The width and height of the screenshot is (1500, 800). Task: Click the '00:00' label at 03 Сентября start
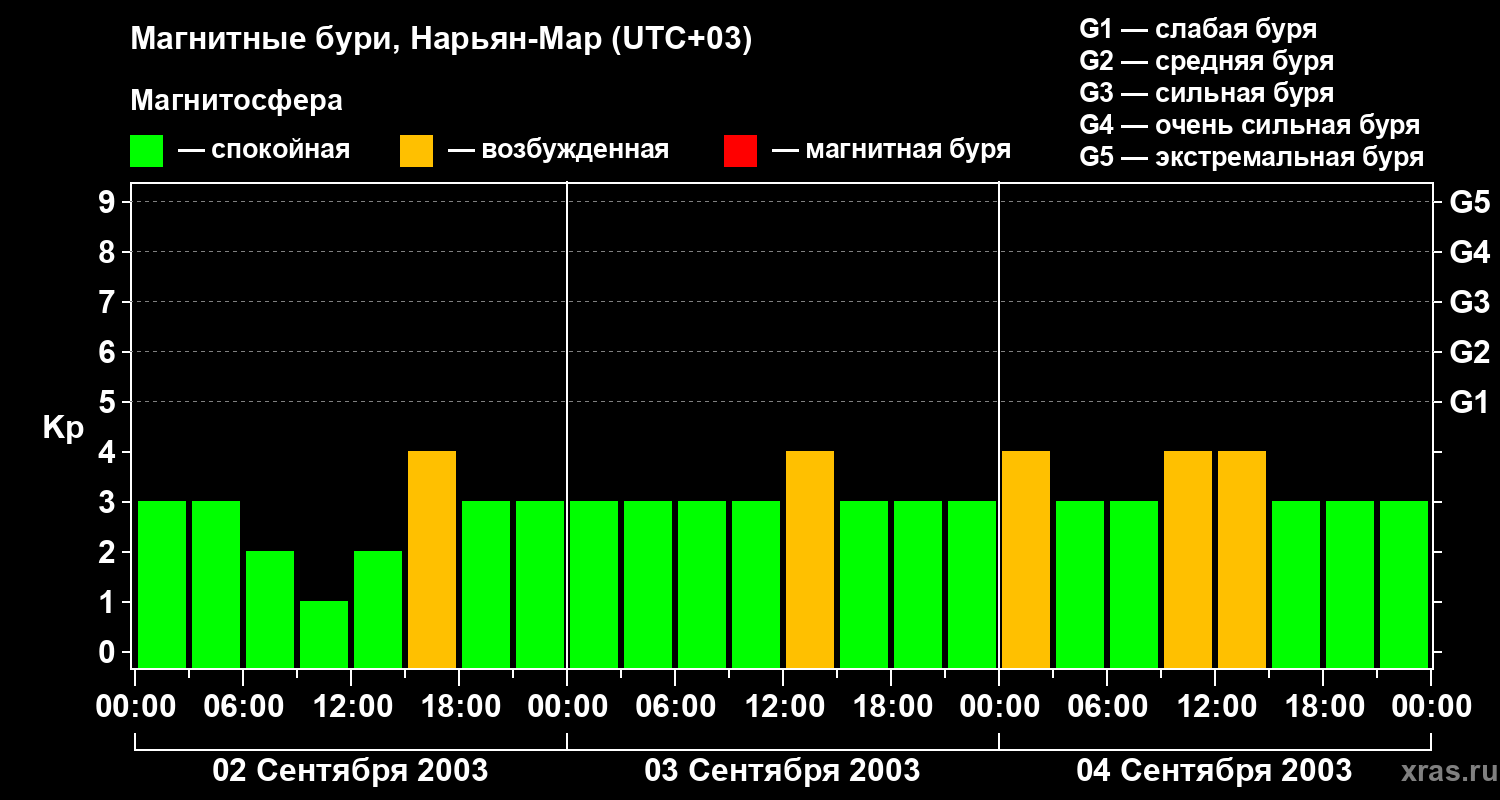(567, 707)
